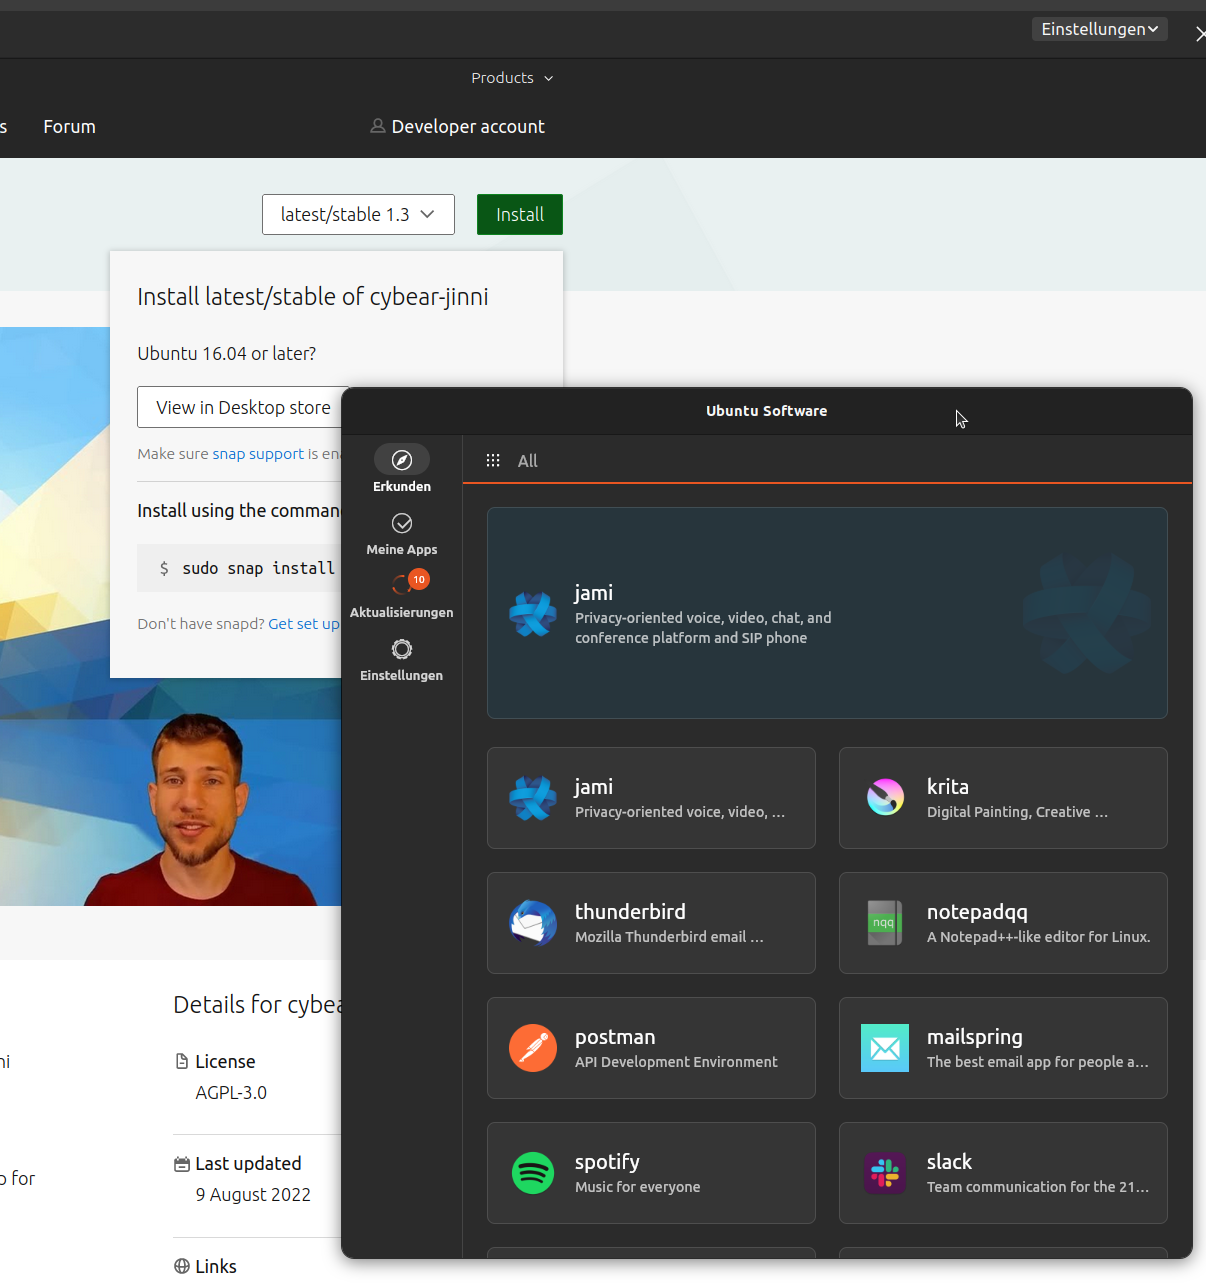Screen dimensions: 1206x1284
Task: Click jami icon in featured banner
Action: 533,614
